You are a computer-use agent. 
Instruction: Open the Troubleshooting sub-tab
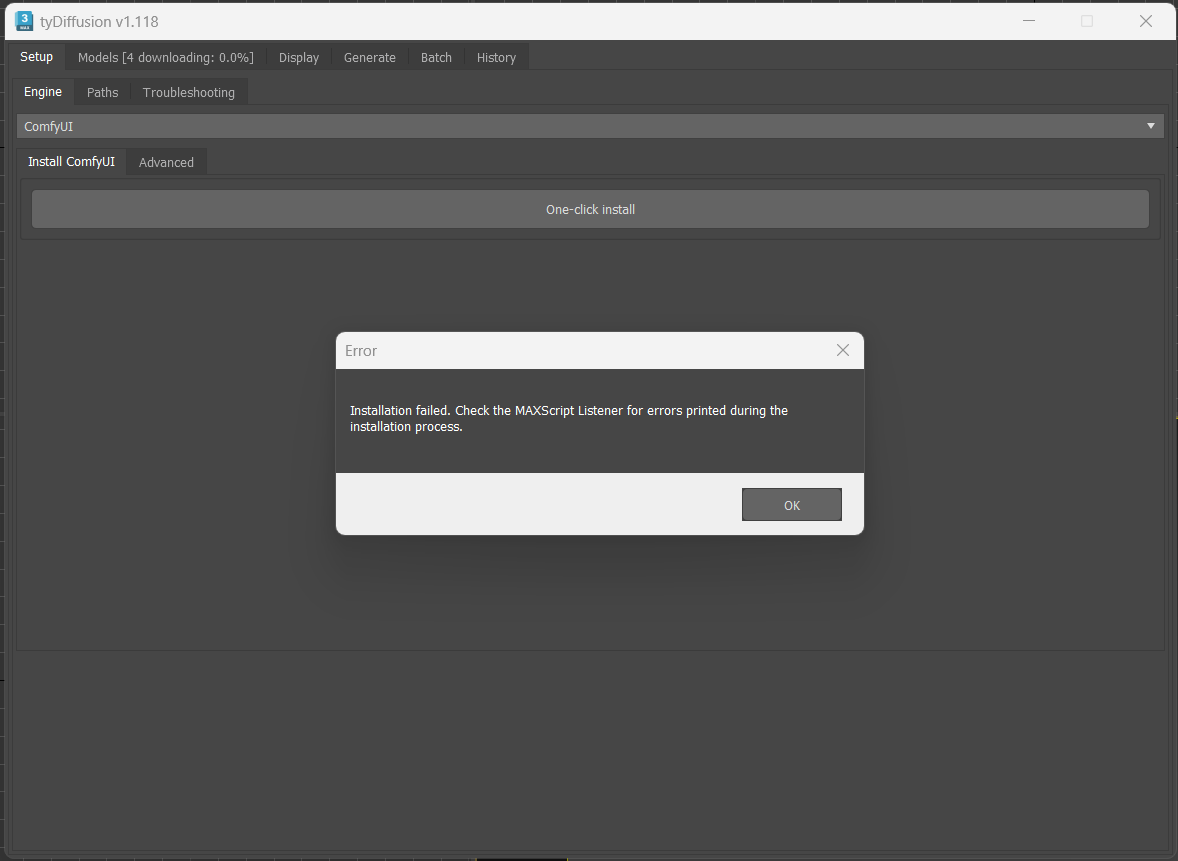(189, 92)
